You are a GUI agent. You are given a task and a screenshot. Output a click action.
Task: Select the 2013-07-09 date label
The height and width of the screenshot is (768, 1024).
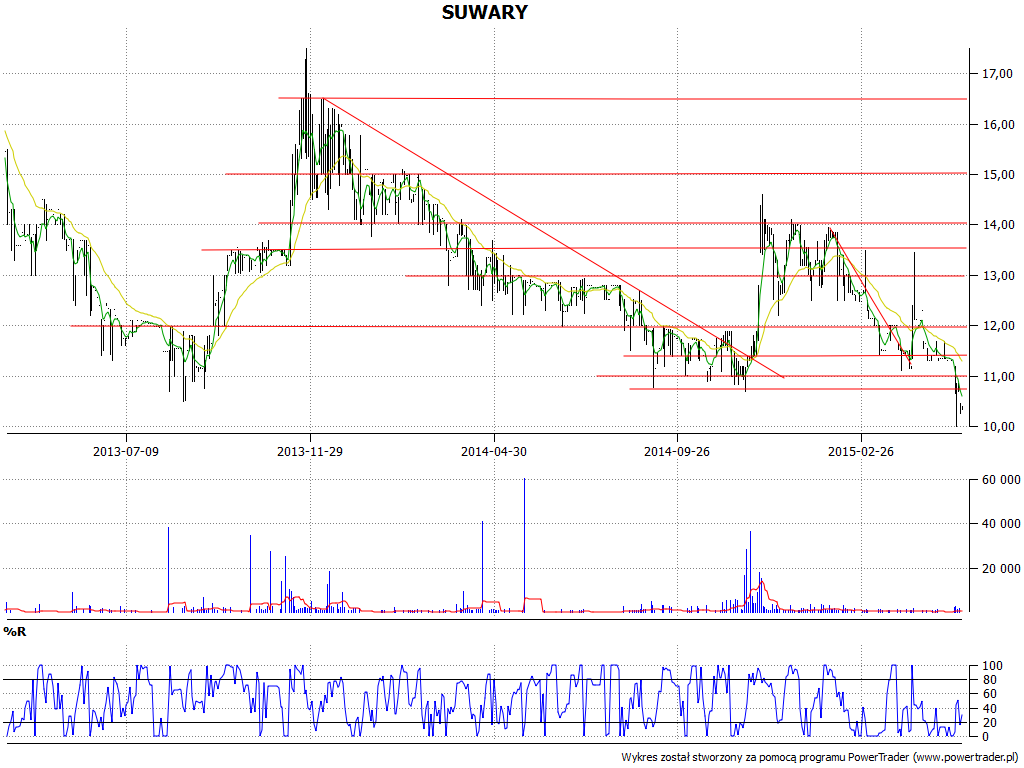[126, 451]
